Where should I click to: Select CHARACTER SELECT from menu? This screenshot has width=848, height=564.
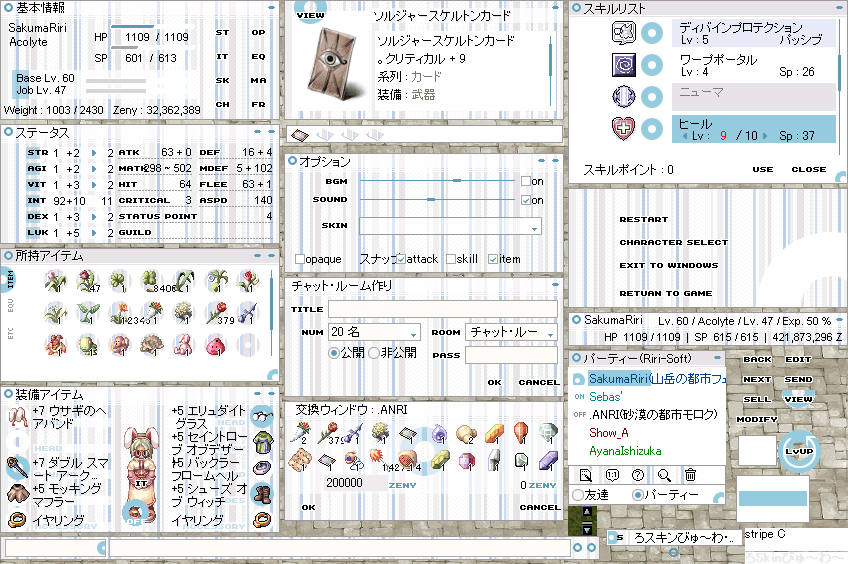(x=674, y=242)
